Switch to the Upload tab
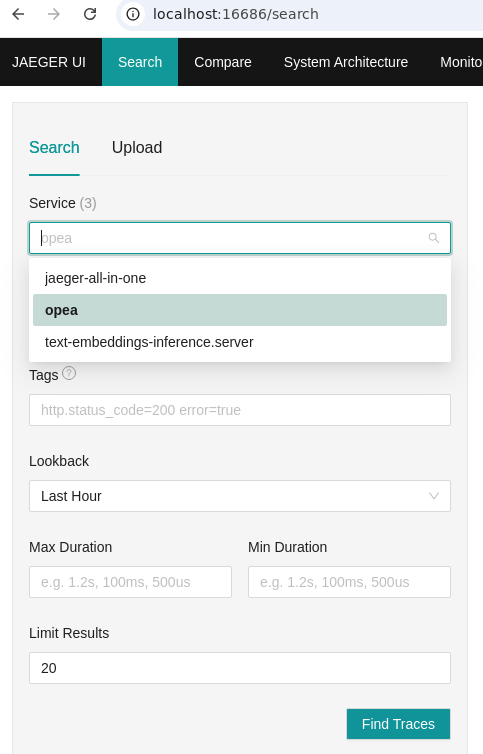This screenshot has width=483, height=754. coord(137,148)
